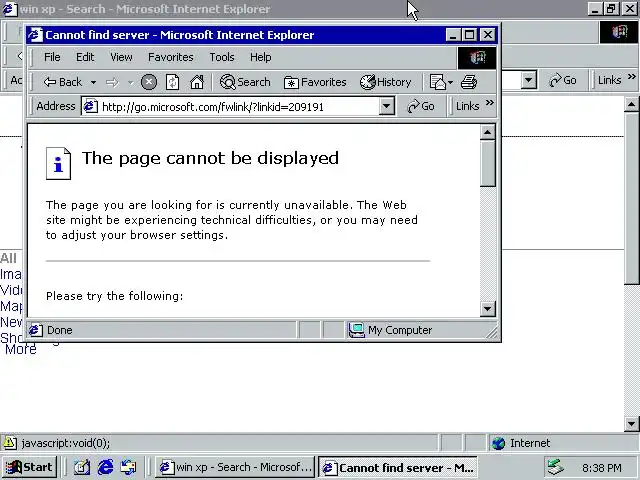Click the Forward arrow in front window
The image size is (640, 480).
(112, 82)
